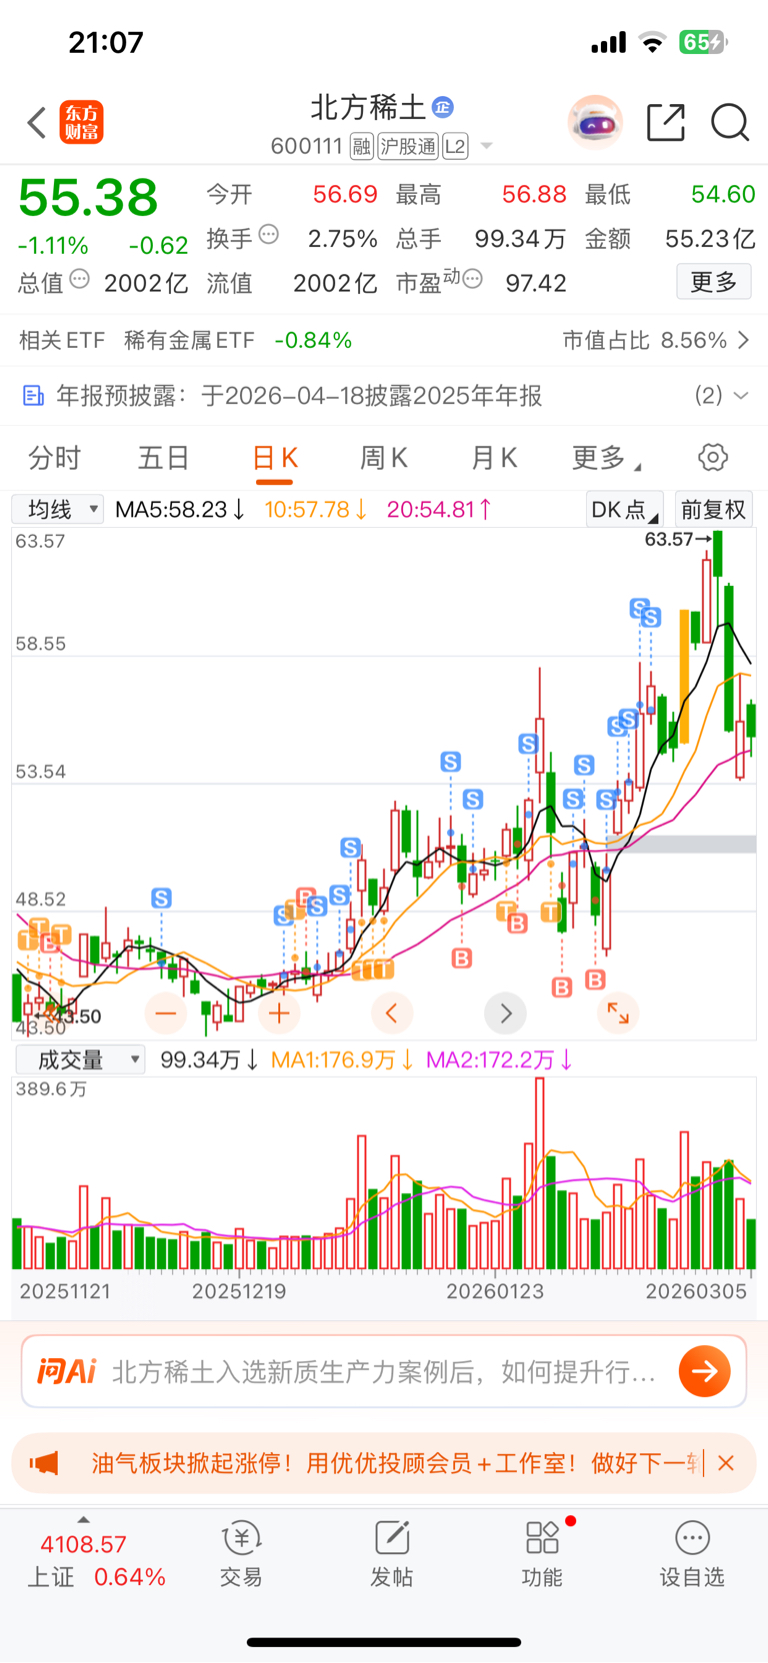Tap the 市盈 97.42 value
Image resolution: width=768 pixels, height=1663 pixels.
click(536, 284)
